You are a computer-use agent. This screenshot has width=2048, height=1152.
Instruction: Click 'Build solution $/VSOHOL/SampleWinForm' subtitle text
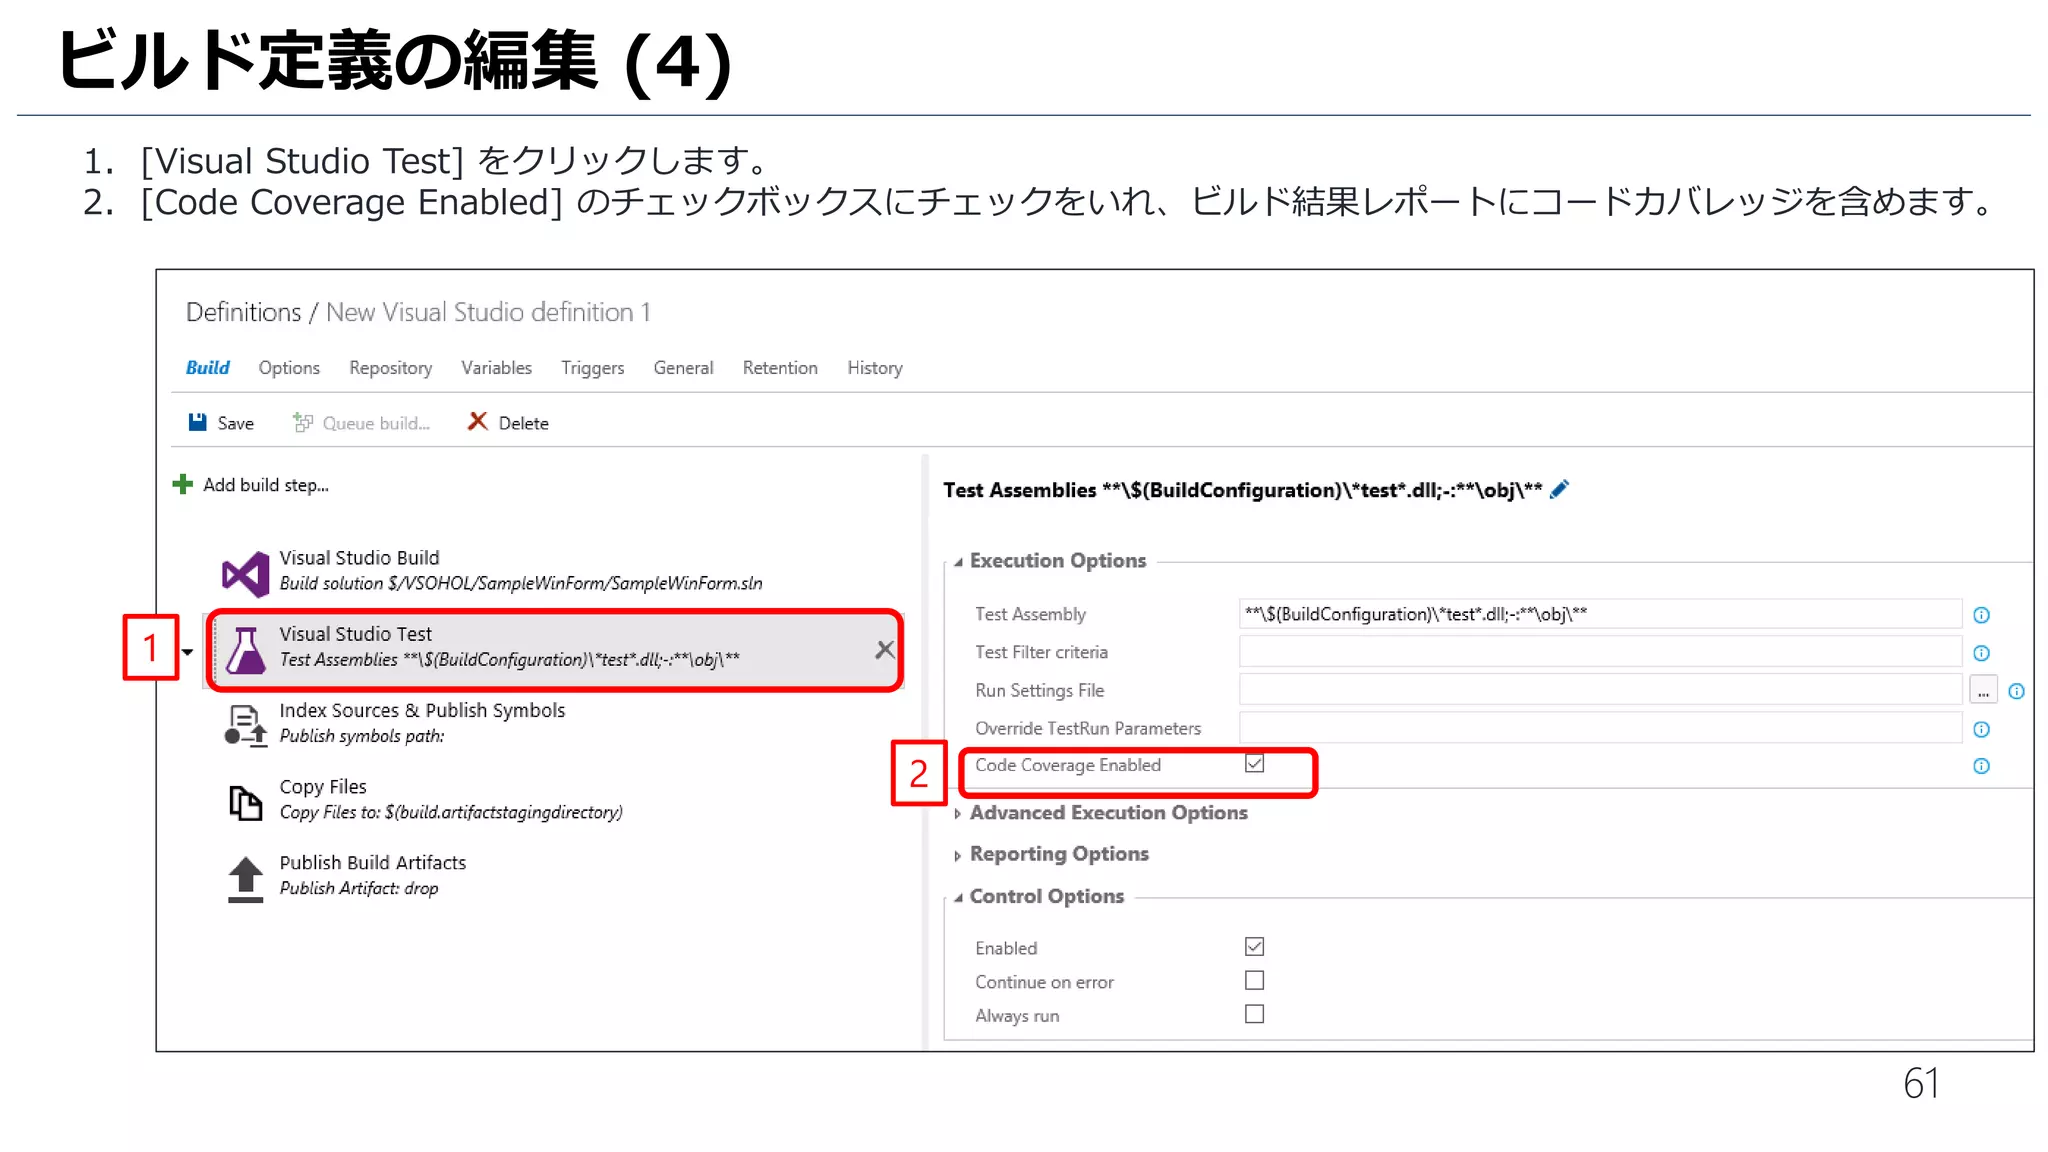pyautogui.click(x=521, y=583)
